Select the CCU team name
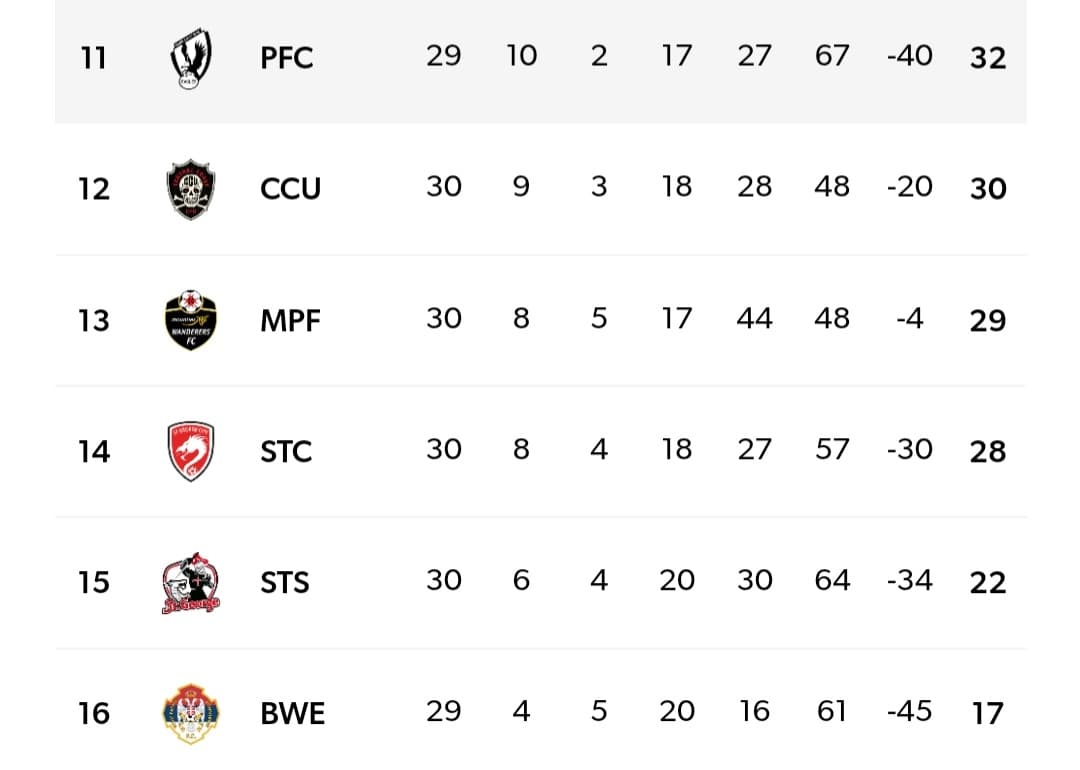This screenshot has width=1080, height=770. (290, 189)
